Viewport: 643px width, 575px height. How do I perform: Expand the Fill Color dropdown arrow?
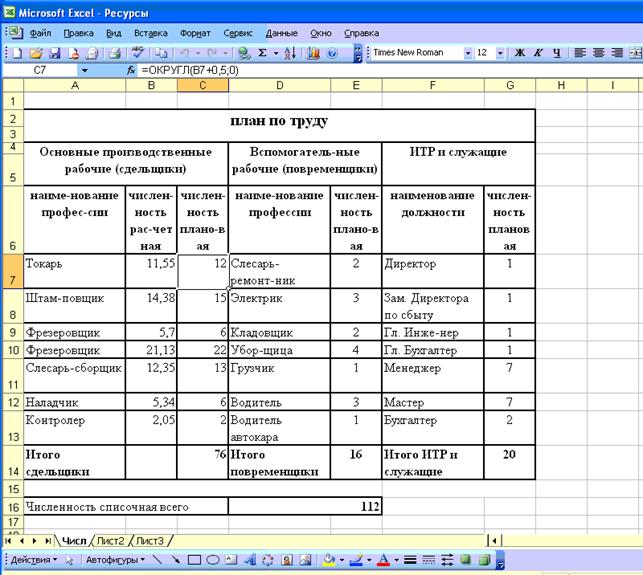[341, 559]
